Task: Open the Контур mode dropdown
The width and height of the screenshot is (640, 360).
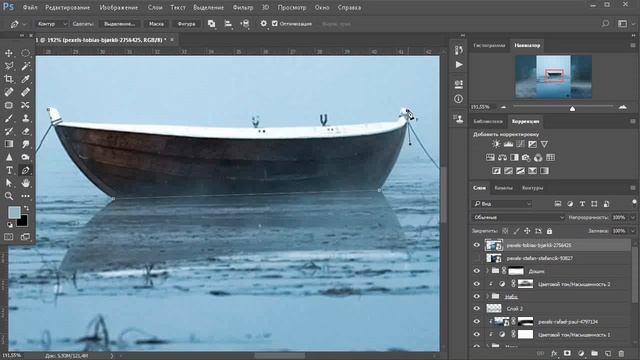Action: coord(52,24)
